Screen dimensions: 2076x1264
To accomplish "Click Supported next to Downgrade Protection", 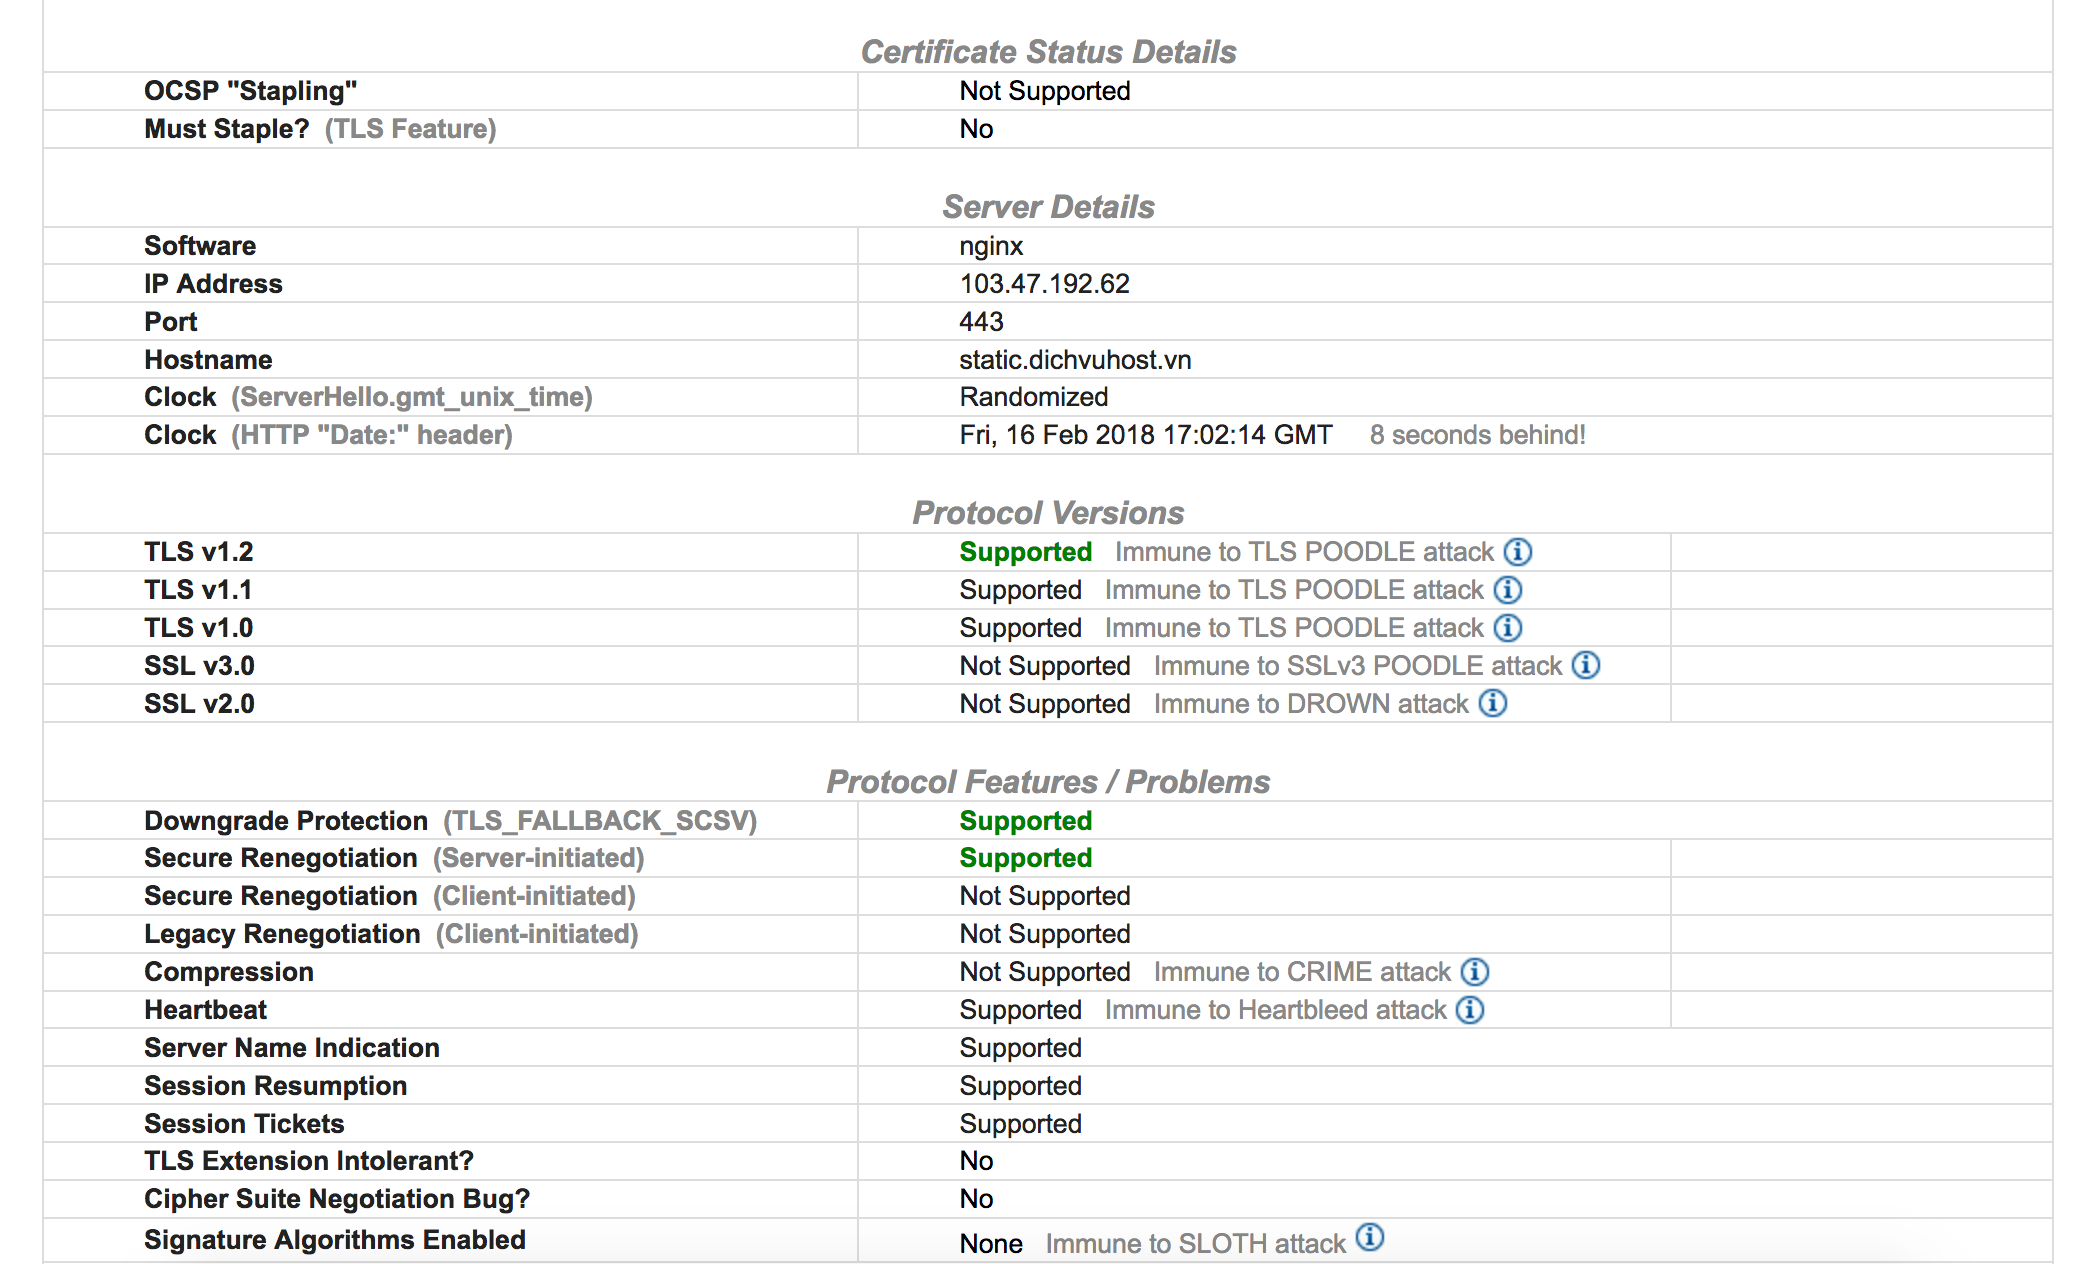I will coord(1024,820).
